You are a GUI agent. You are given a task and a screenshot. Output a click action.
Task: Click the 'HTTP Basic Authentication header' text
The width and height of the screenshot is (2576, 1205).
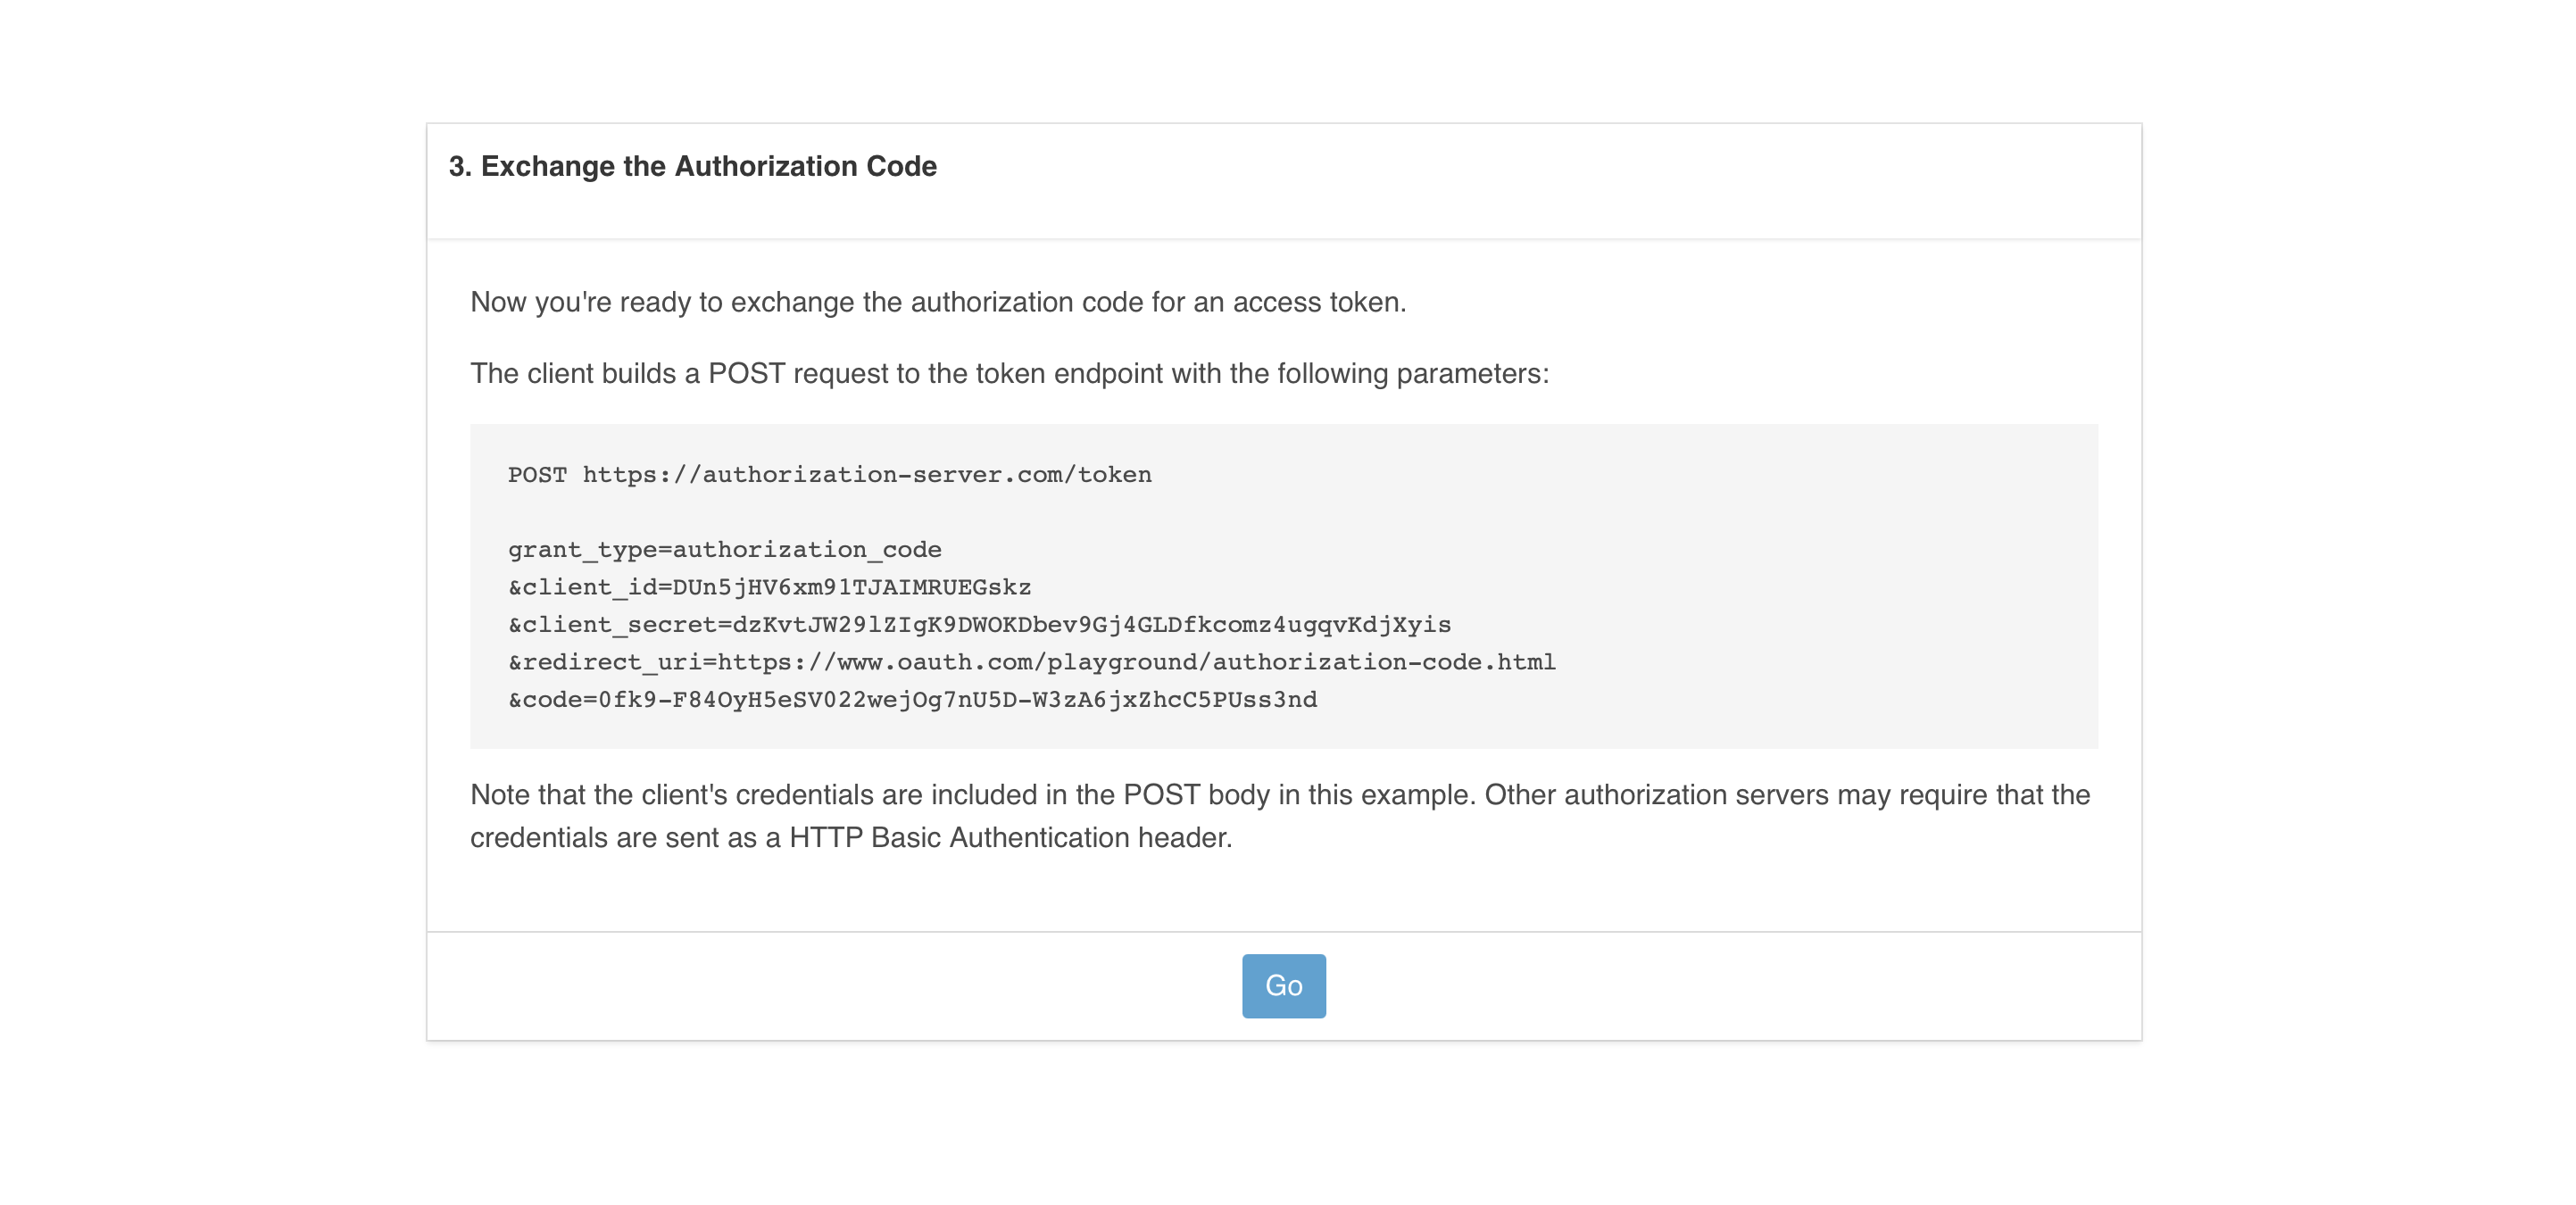coord(1010,838)
